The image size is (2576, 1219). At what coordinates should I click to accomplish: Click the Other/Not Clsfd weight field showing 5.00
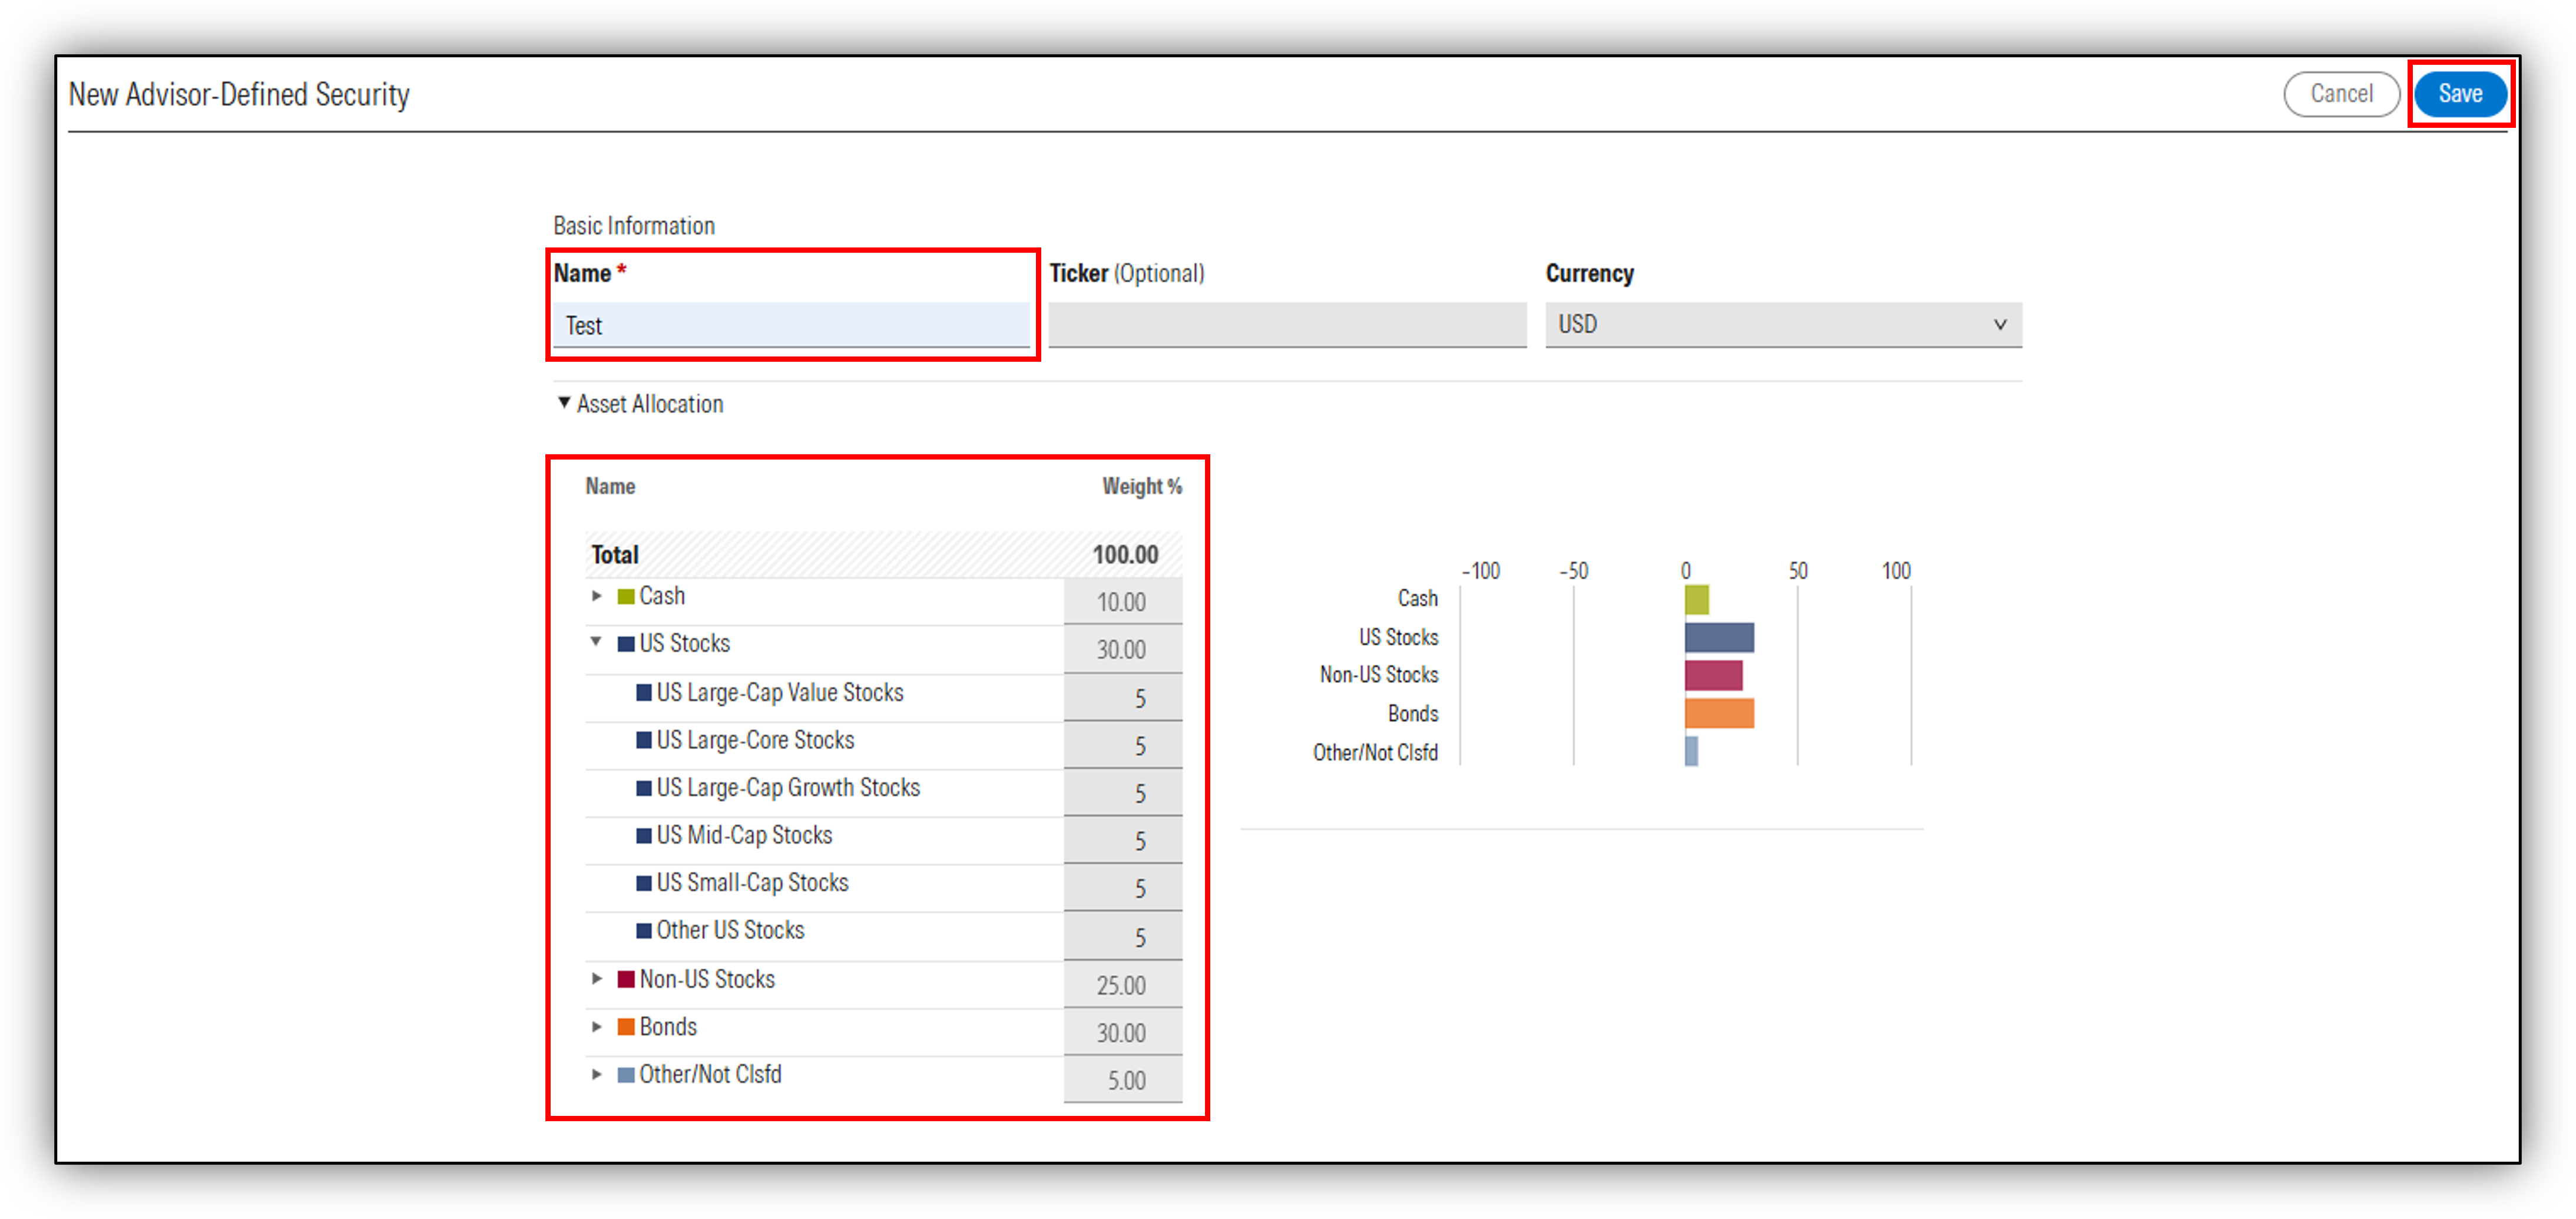pos(1122,1080)
